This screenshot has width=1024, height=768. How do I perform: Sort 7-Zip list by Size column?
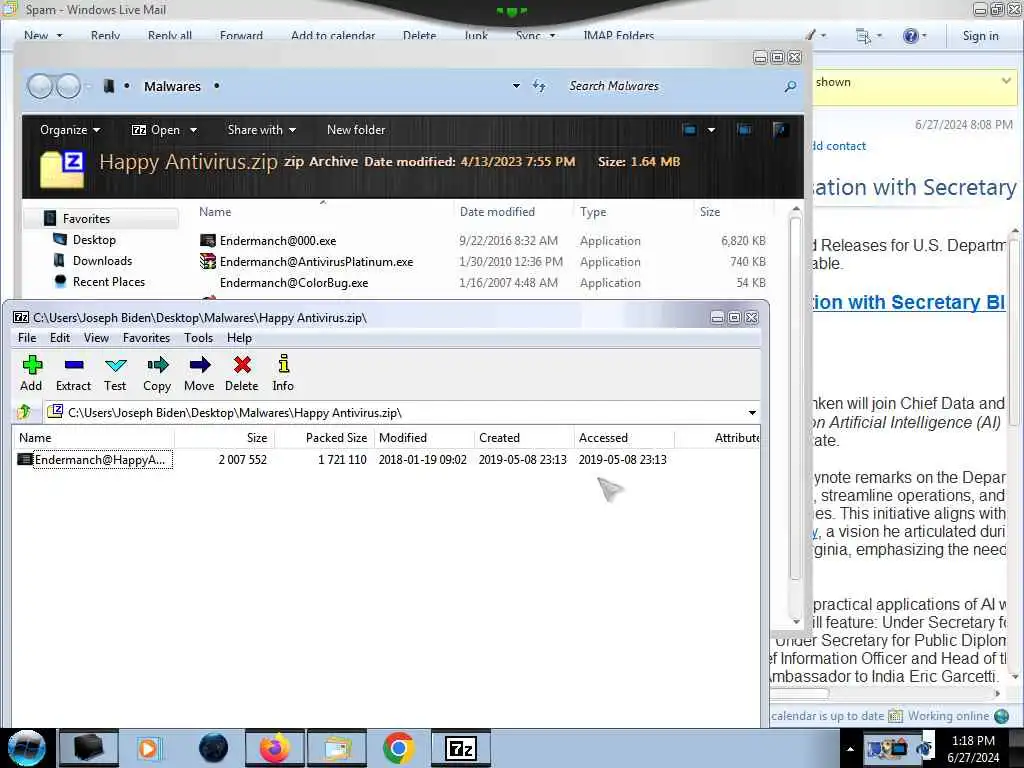pos(225,438)
